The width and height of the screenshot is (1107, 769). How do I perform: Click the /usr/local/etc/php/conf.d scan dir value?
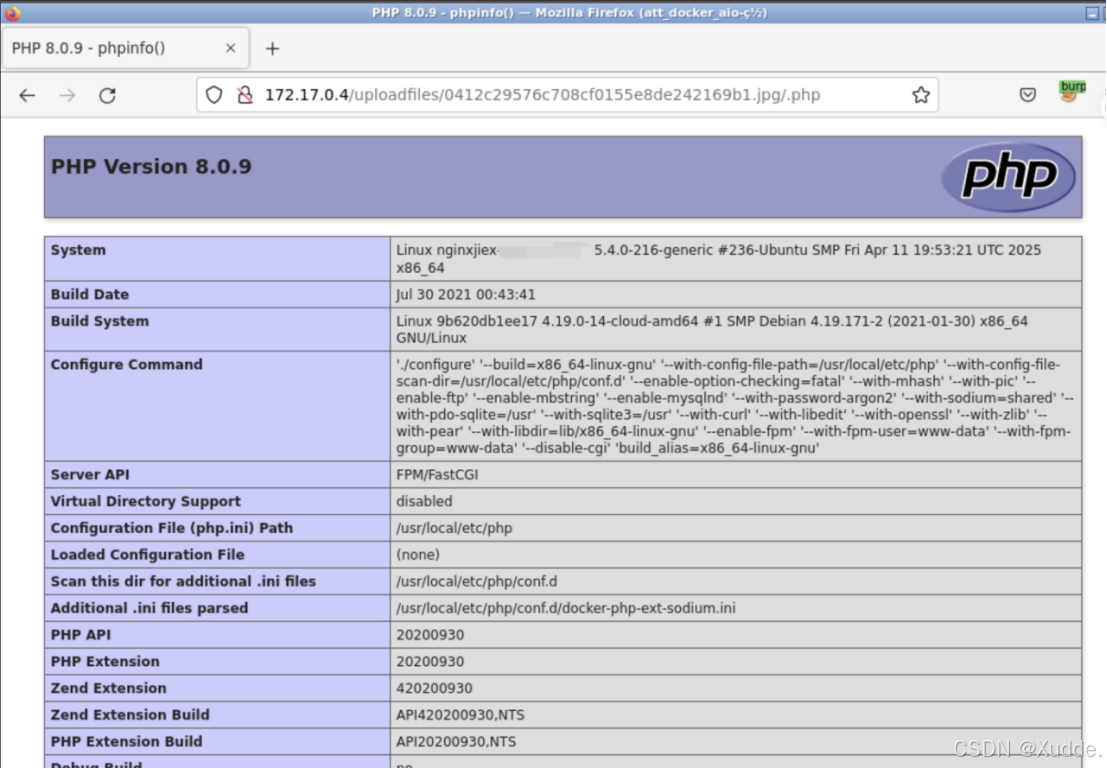477,581
